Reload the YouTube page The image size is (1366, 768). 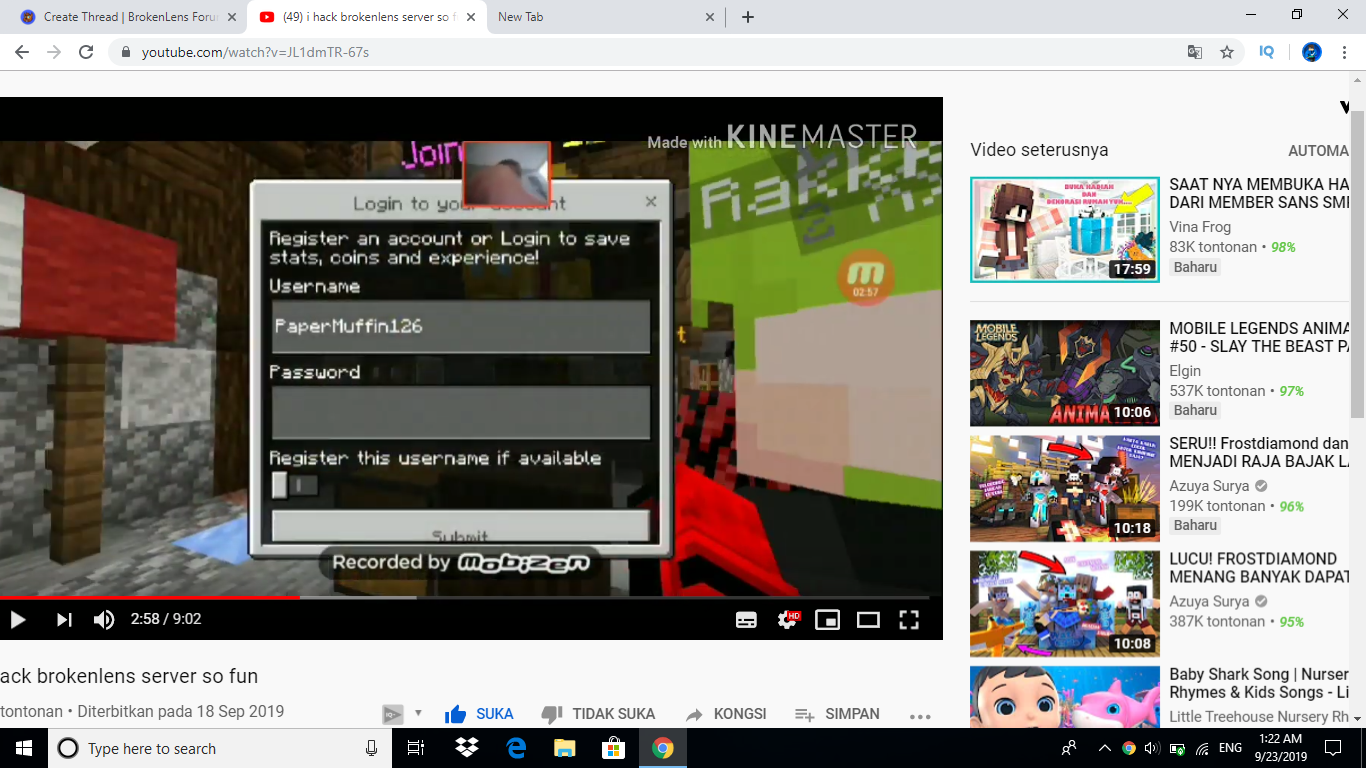click(x=86, y=52)
